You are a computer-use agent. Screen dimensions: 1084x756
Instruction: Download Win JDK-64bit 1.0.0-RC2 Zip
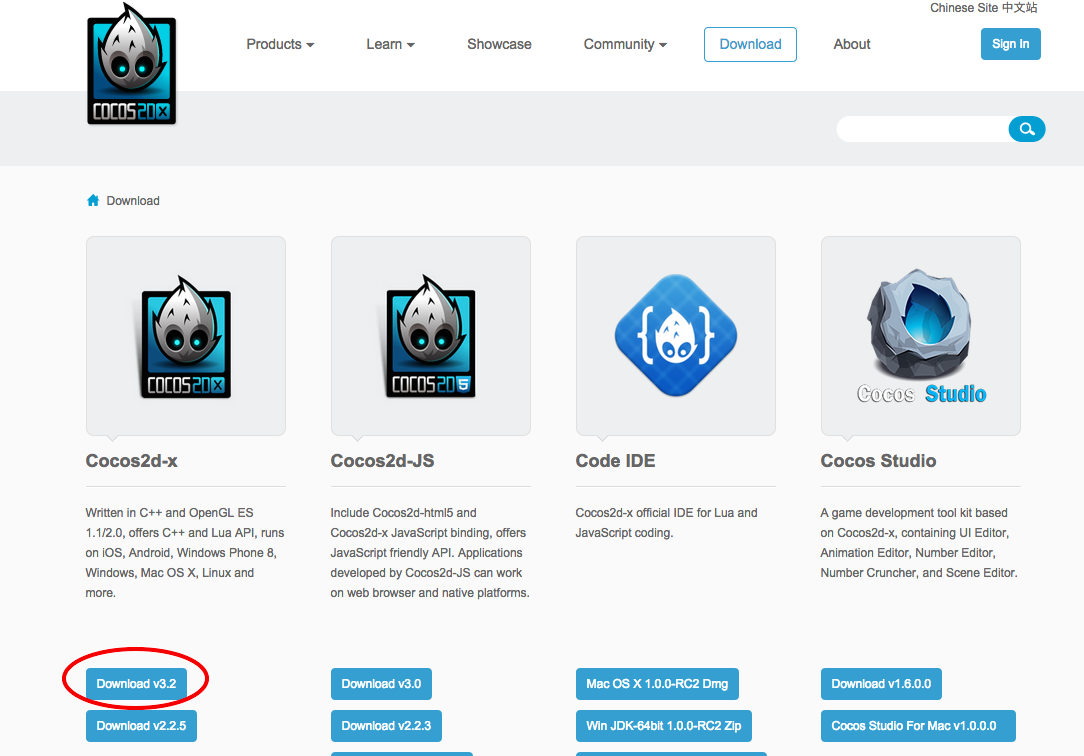tap(664, 726)
